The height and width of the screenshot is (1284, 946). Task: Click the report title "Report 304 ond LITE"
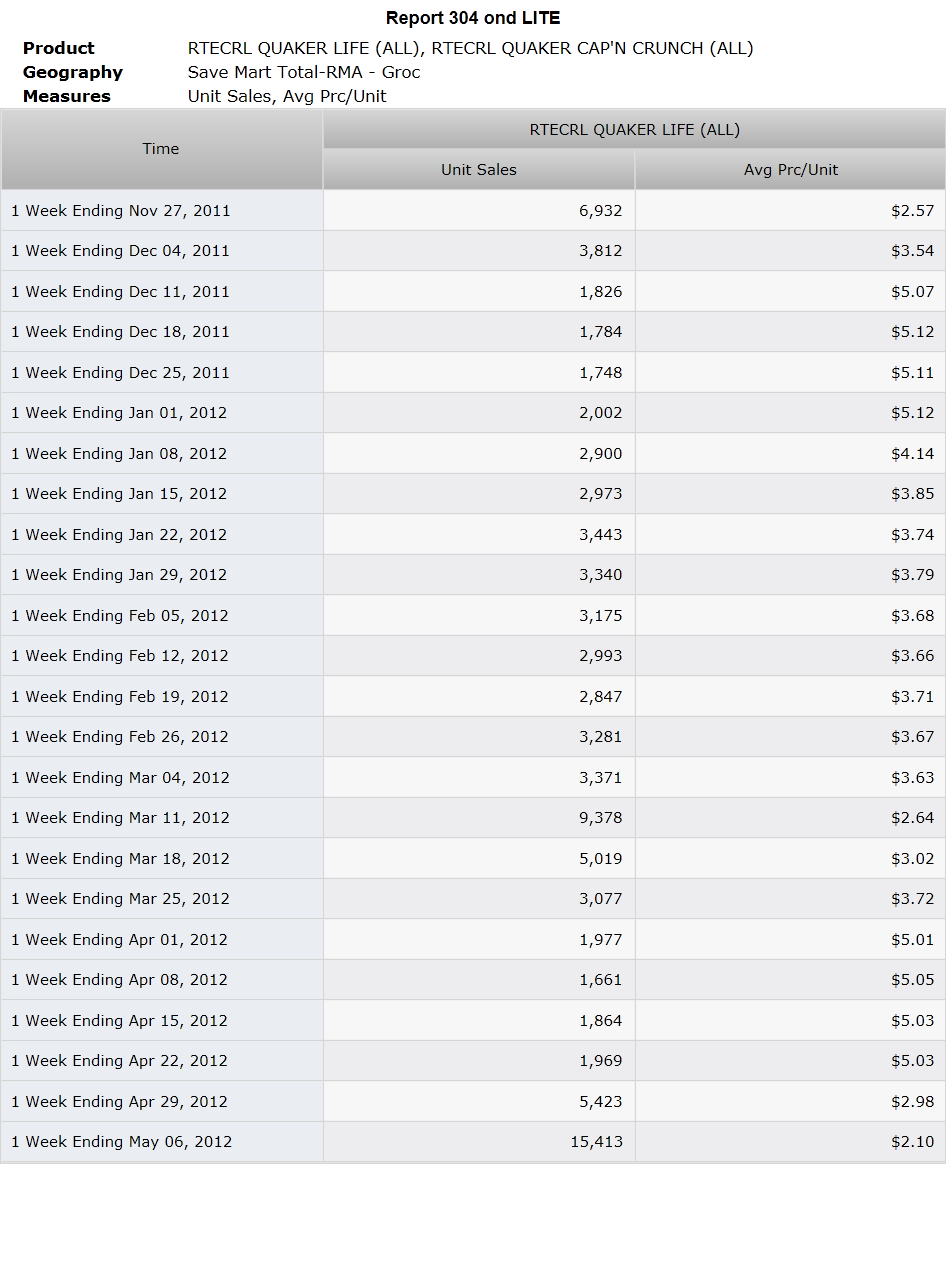coord(473,18)
